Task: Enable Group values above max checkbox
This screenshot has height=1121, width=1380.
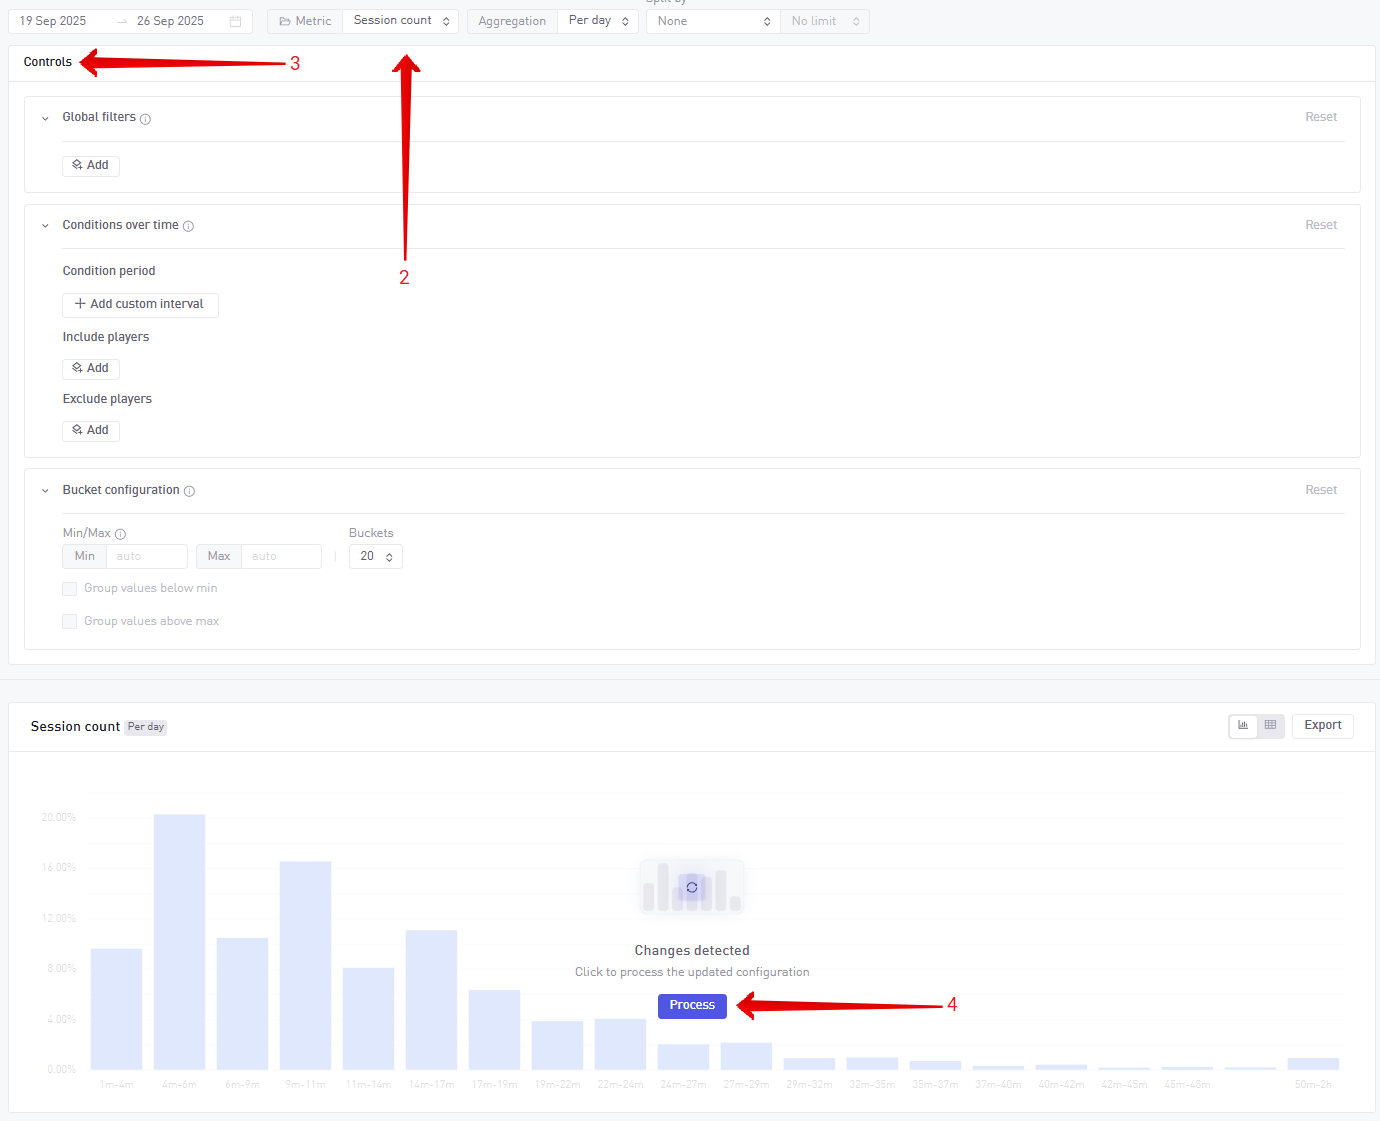Action: [x=70, y=622]
